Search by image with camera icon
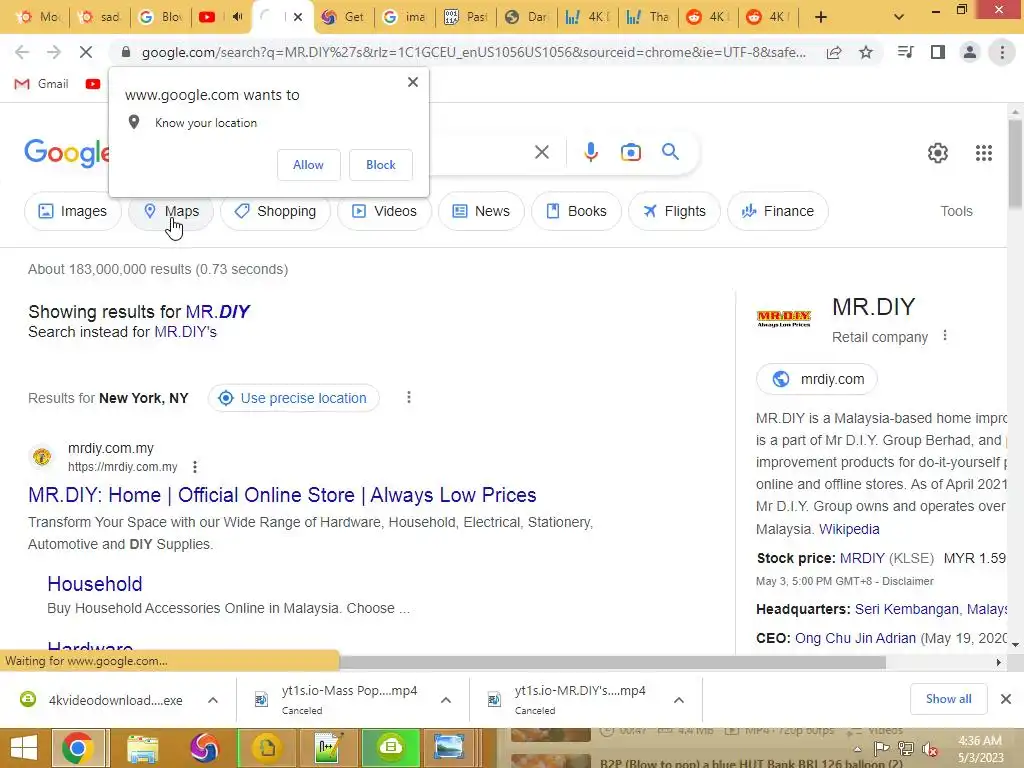The image size is (1024, 768). click(630, 152)
